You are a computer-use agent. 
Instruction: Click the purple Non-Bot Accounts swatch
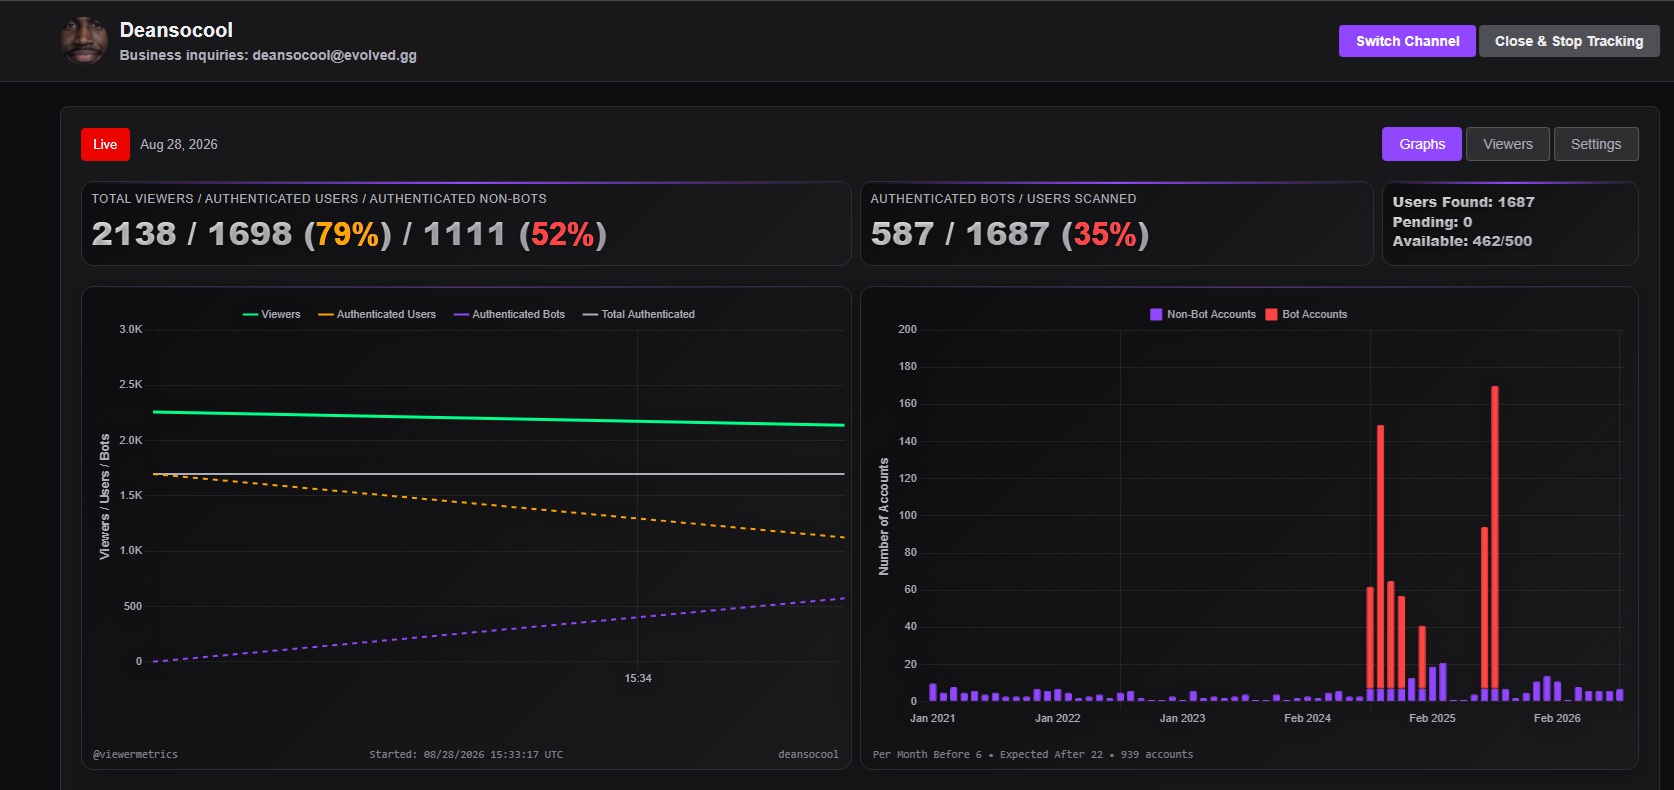point(1156,314)
